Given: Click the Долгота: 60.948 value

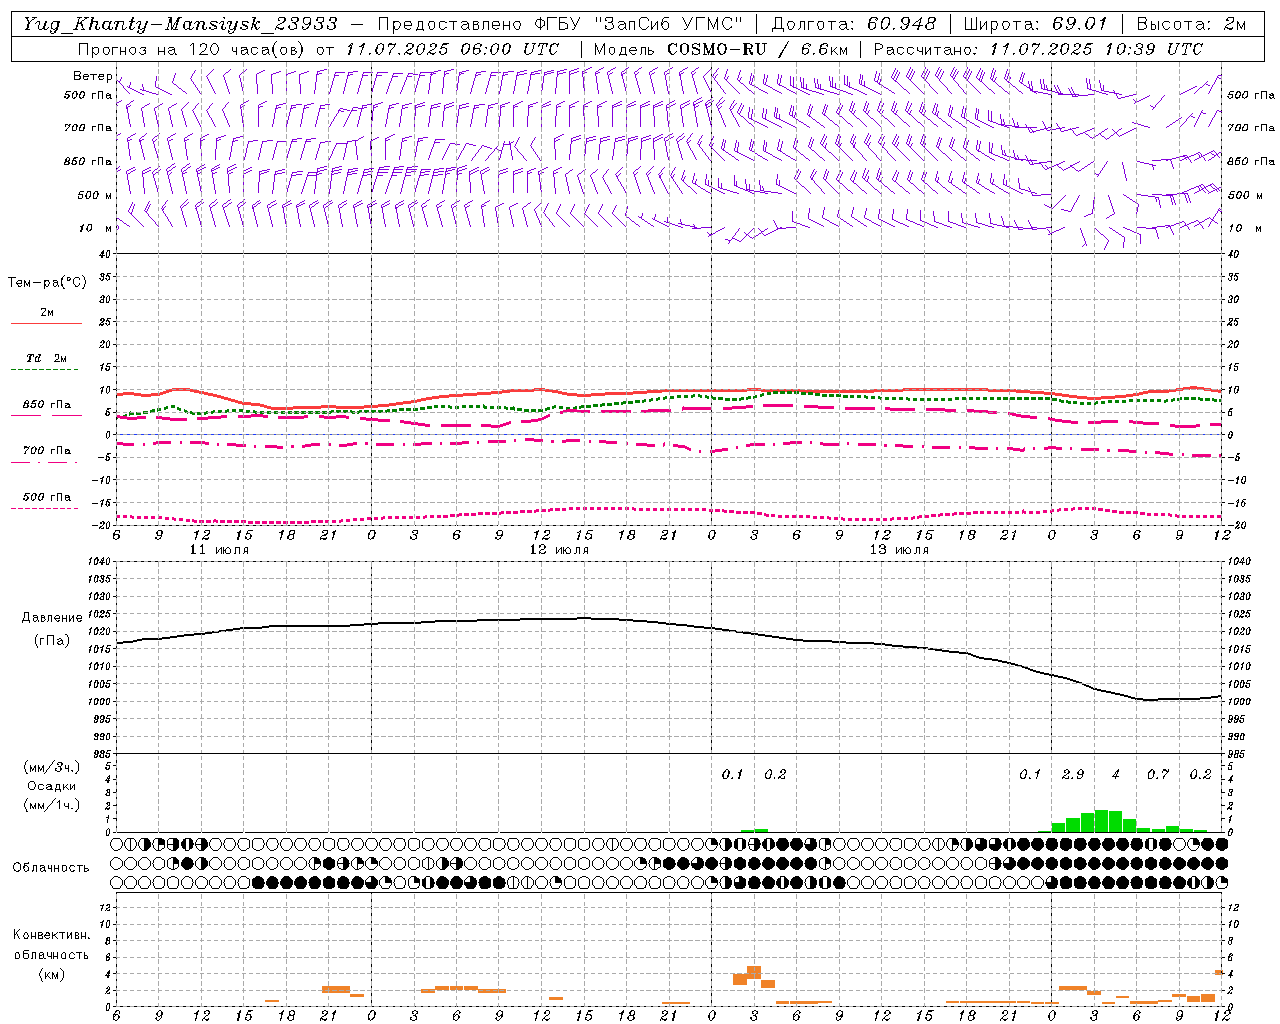Looking at the screenshot, I should click(854, 24).
